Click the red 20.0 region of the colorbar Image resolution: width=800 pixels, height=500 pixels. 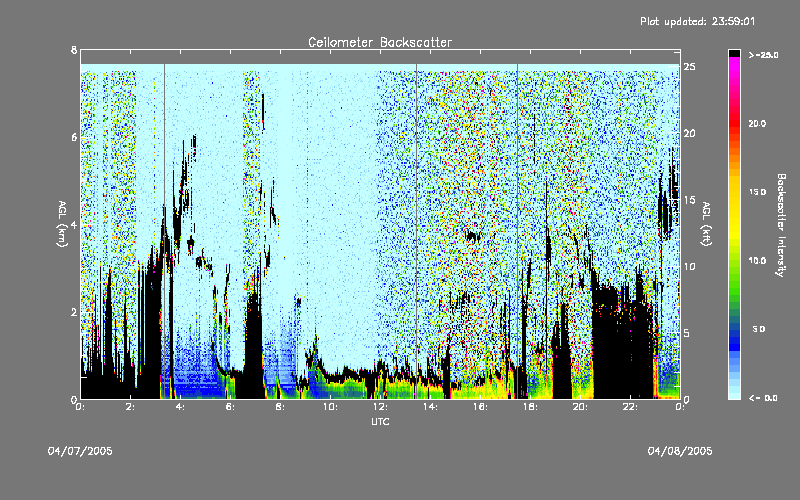point(735,124)
